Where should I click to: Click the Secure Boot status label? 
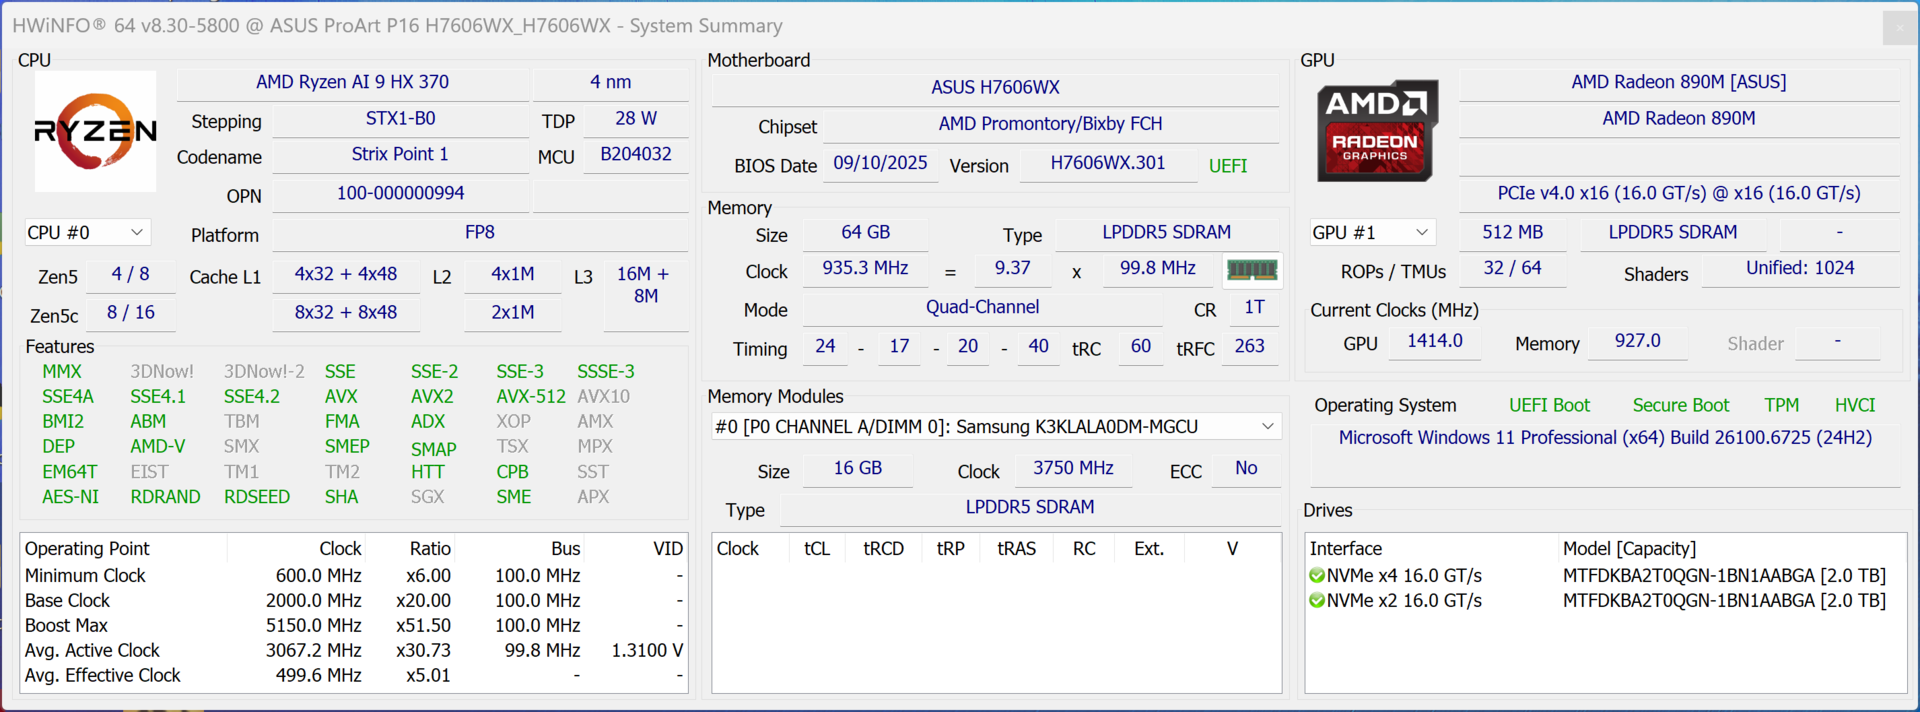click(x=1680, y=406)
